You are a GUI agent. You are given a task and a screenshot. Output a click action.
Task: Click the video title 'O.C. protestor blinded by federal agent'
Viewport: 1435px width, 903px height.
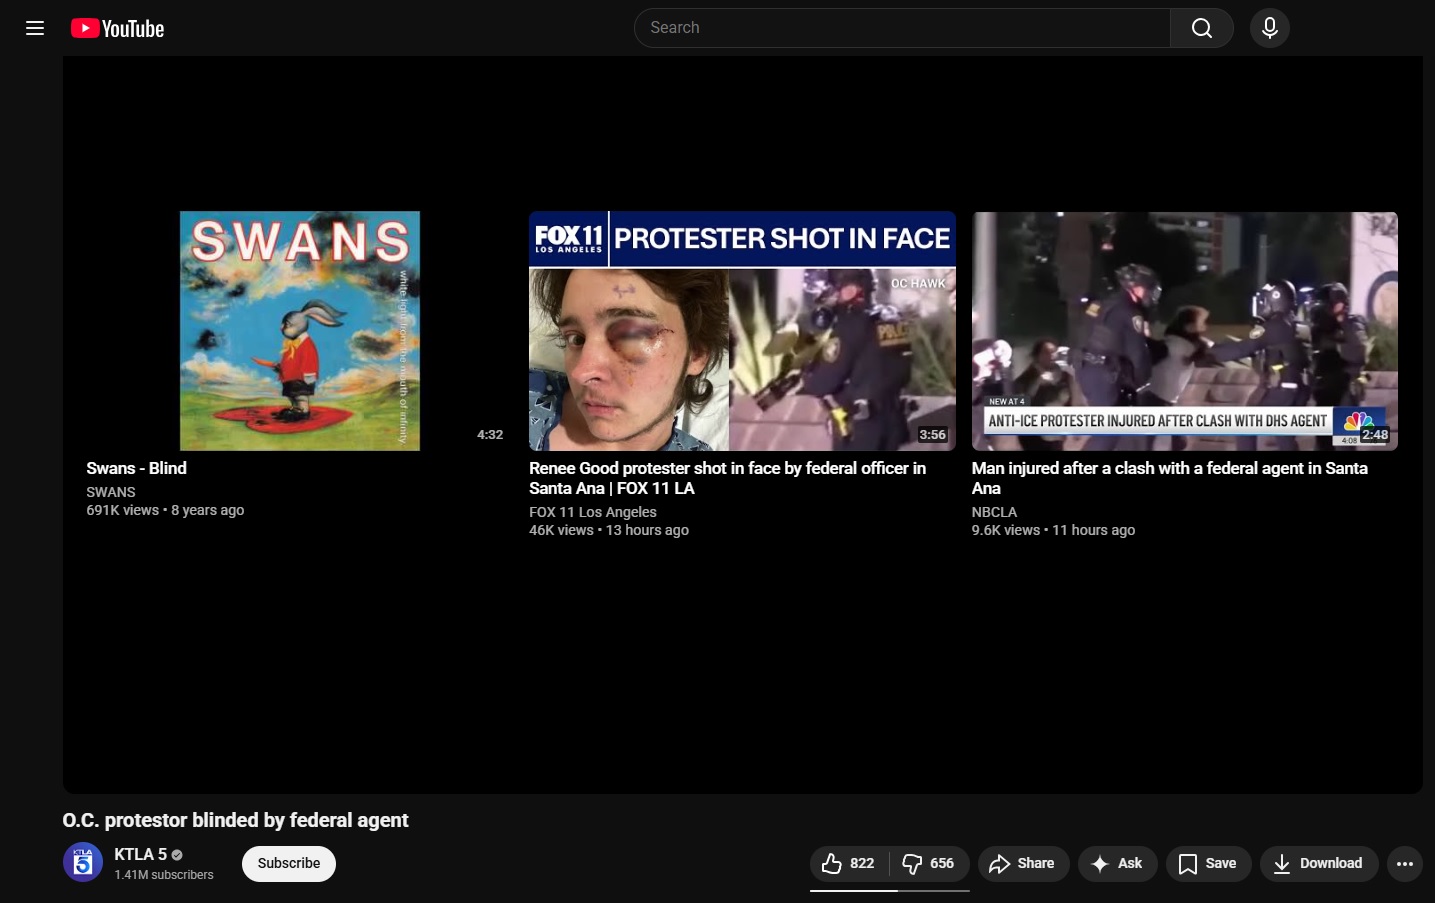pos(235,820)
